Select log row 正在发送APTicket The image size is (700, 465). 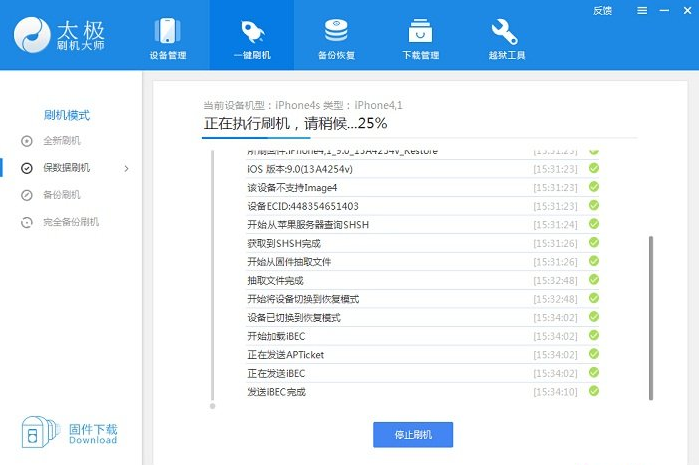pyautogui.click(x=422, y=355)
